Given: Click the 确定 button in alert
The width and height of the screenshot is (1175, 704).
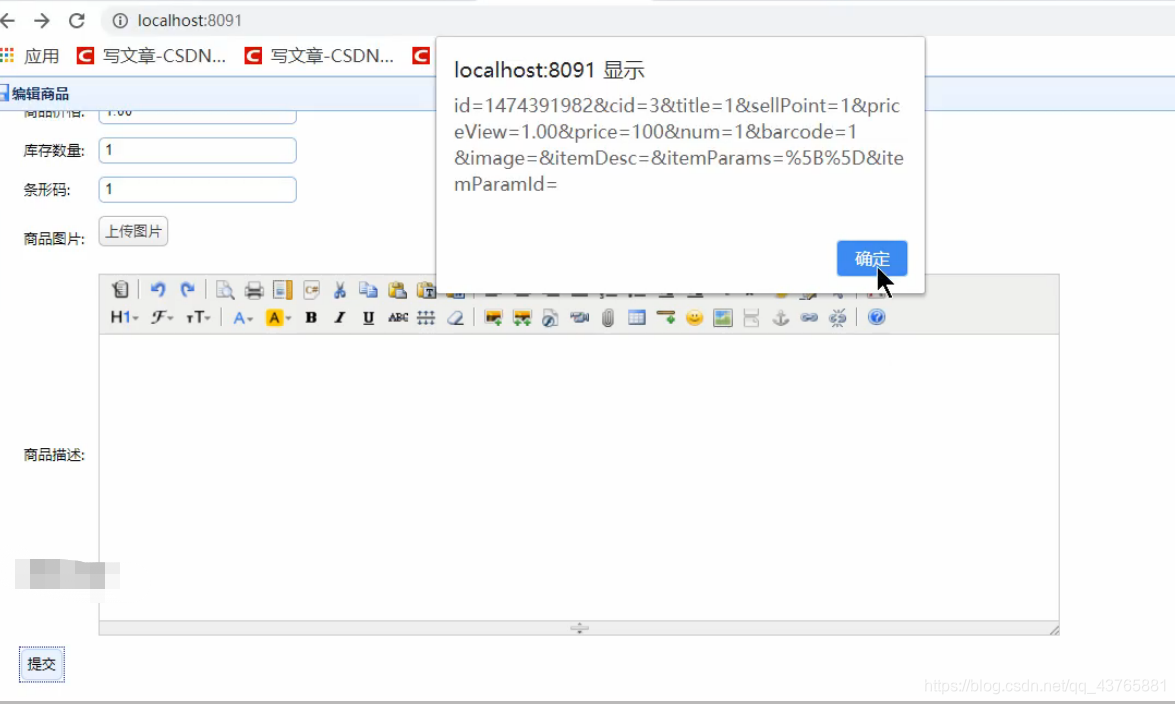Looking at the screenshot, I should (x=872, y=259).
